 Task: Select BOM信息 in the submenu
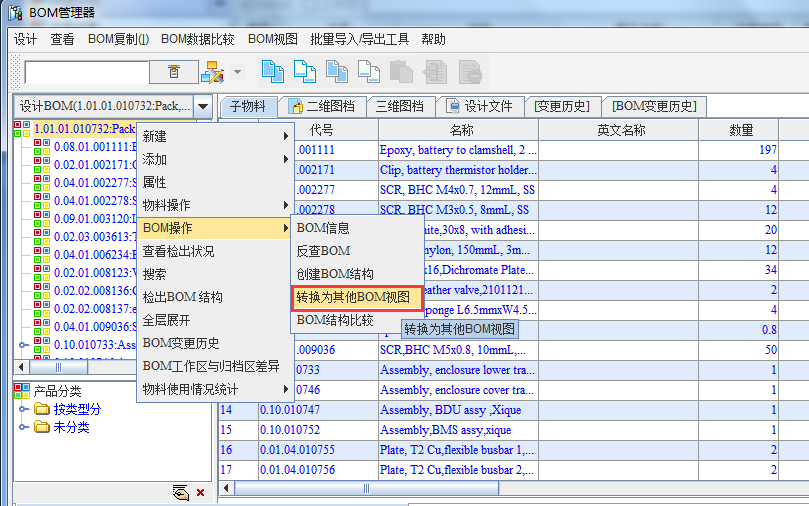357,228
